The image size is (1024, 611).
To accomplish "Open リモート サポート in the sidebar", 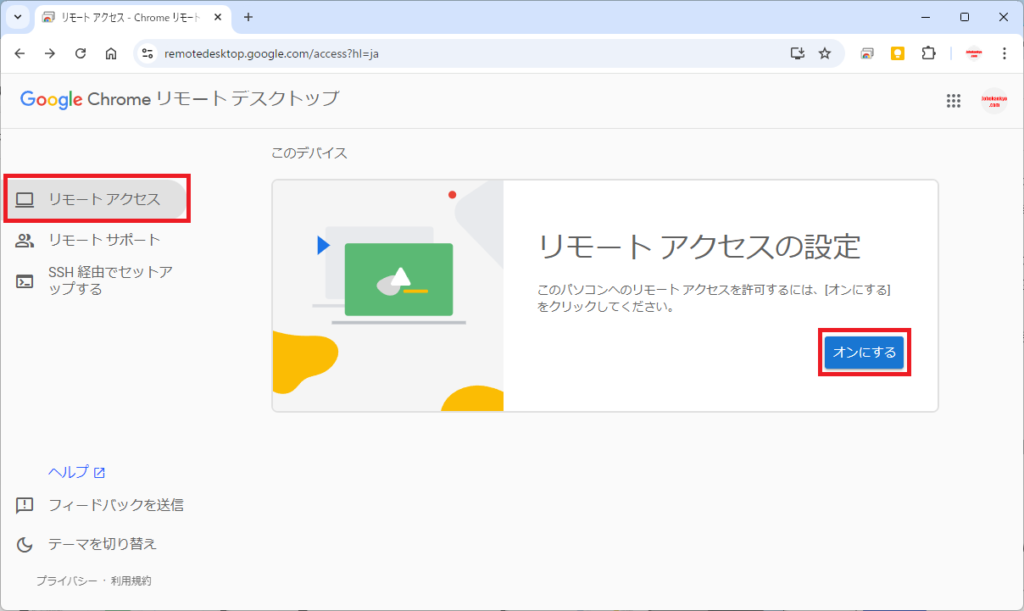I will [x=104, y=240].
